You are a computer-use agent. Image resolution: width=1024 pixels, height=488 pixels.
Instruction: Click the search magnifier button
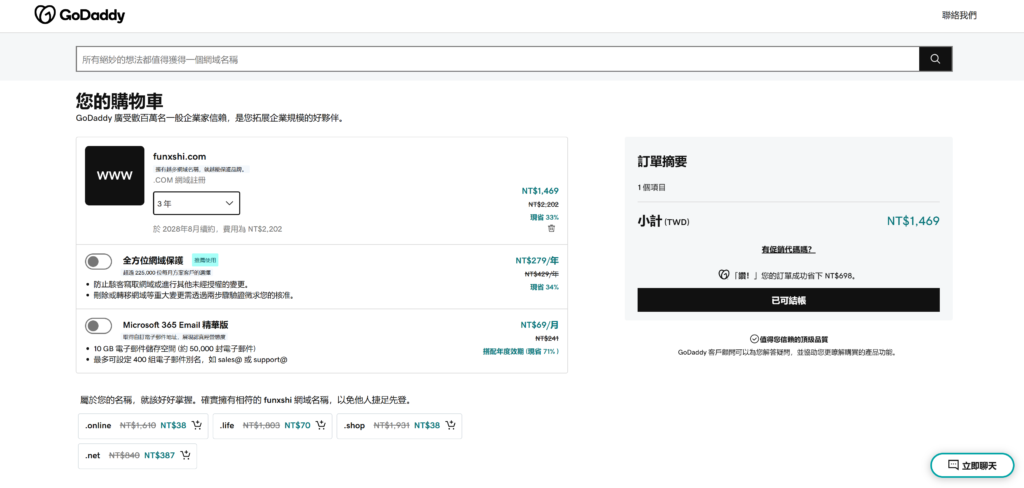tap(935, 59)
